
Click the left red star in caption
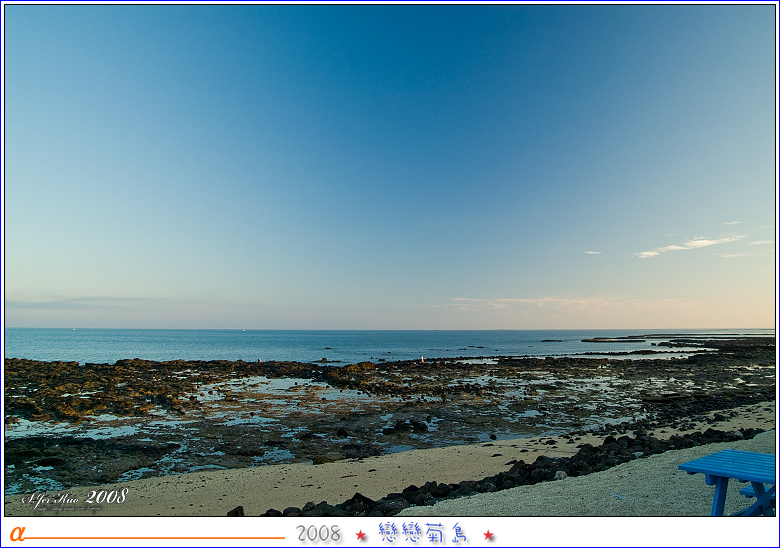(x=361, y=535)
